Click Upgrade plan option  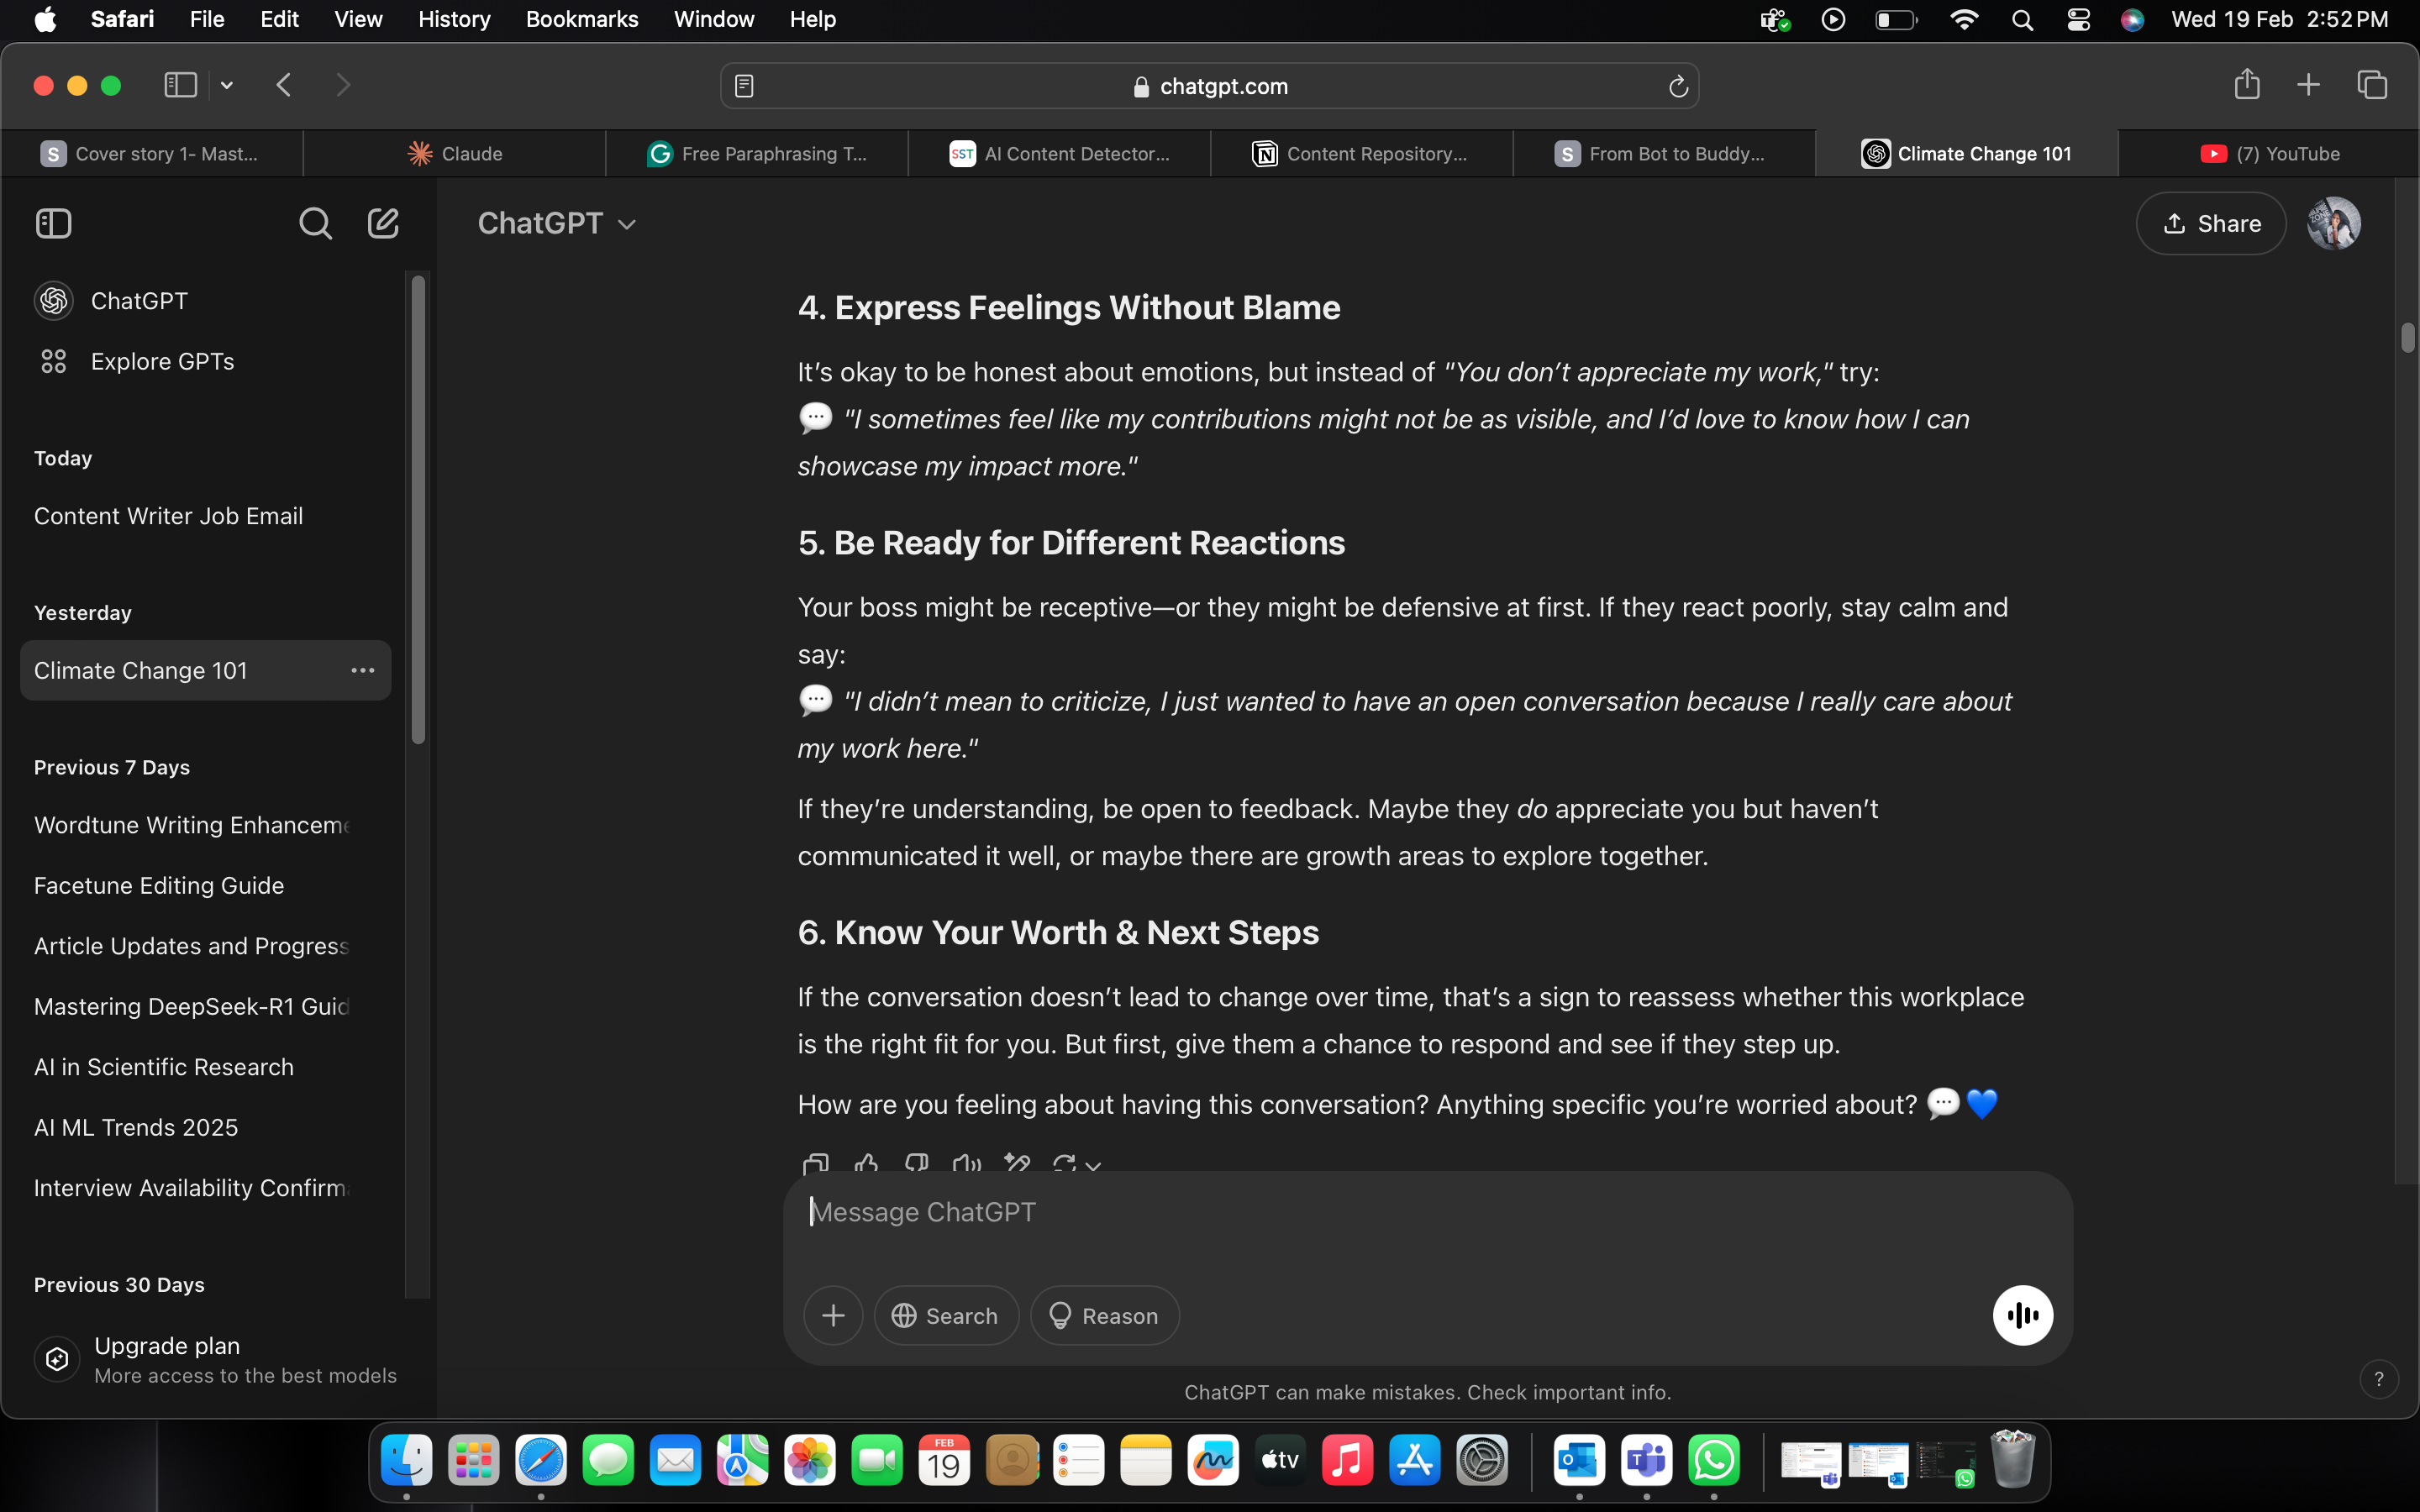[x=215, y=1359]
